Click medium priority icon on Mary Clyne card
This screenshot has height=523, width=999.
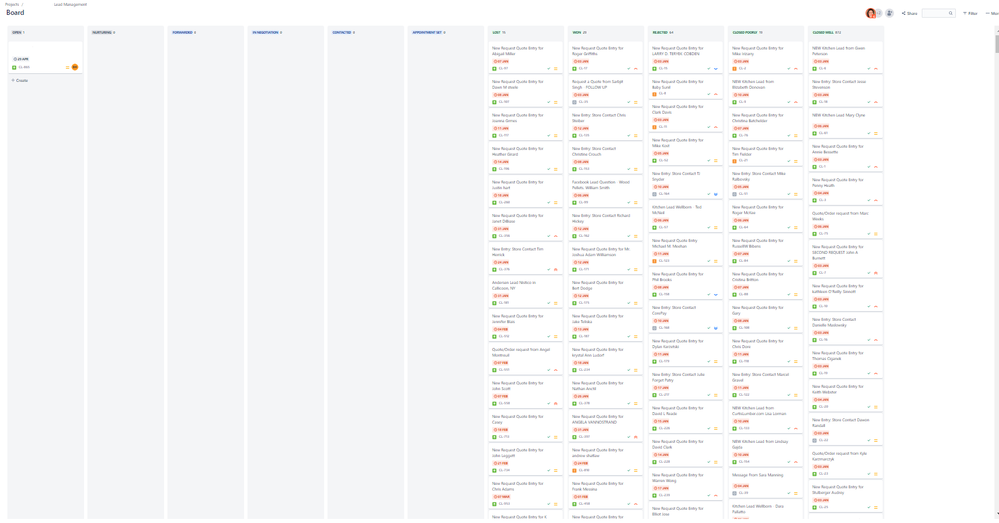[x=875, y=134]
